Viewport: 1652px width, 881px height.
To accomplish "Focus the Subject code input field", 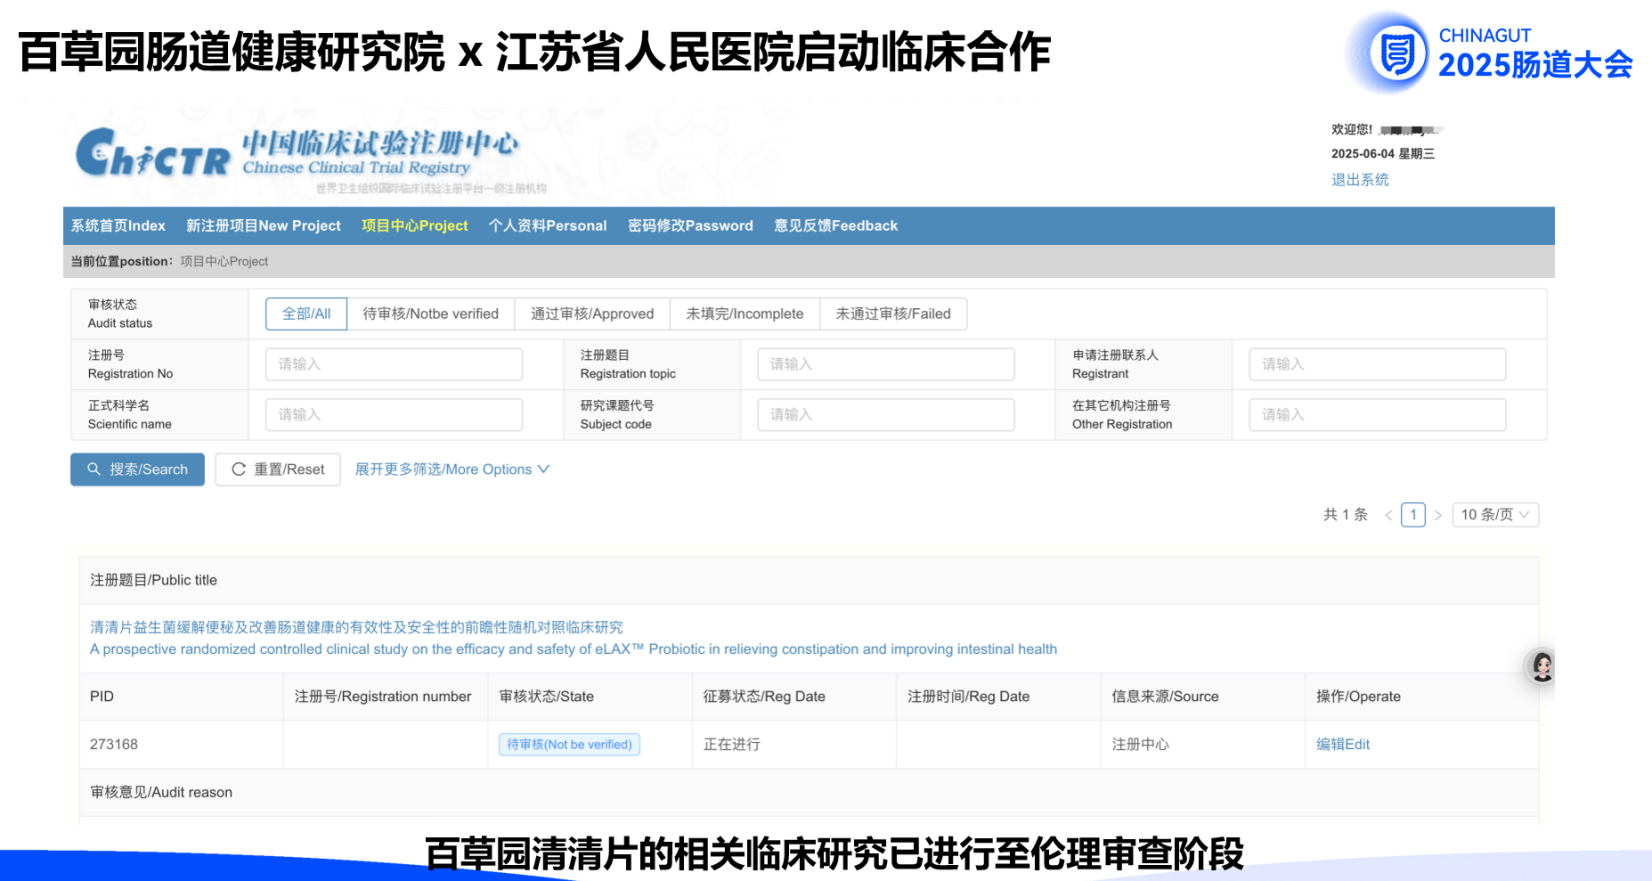I will click(886, 415).
